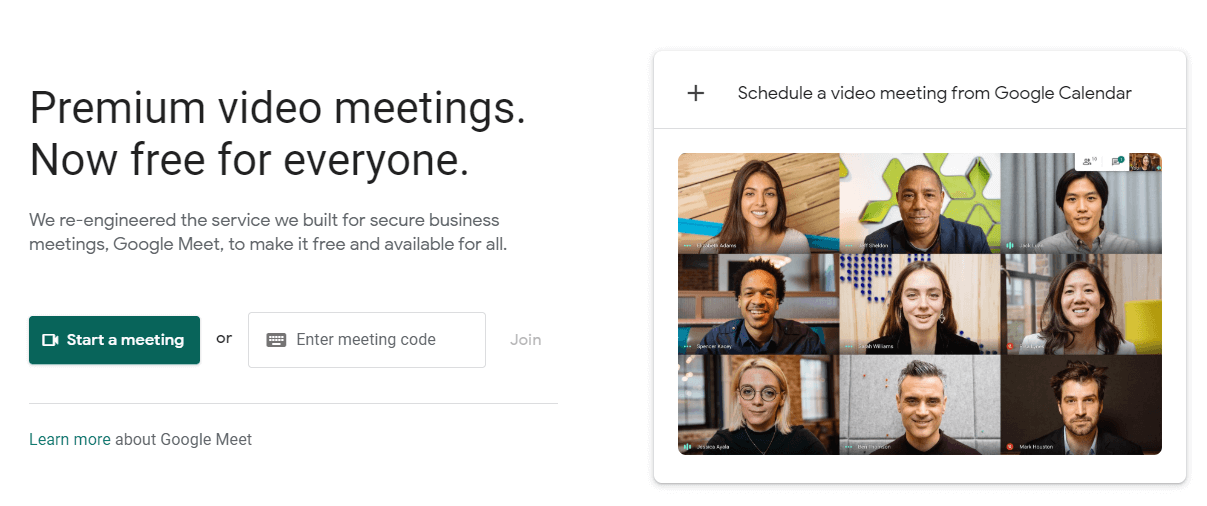Select Jessica Ayala's video tile
Viewport: 1207px width, 506px height.
click(759, 404)
